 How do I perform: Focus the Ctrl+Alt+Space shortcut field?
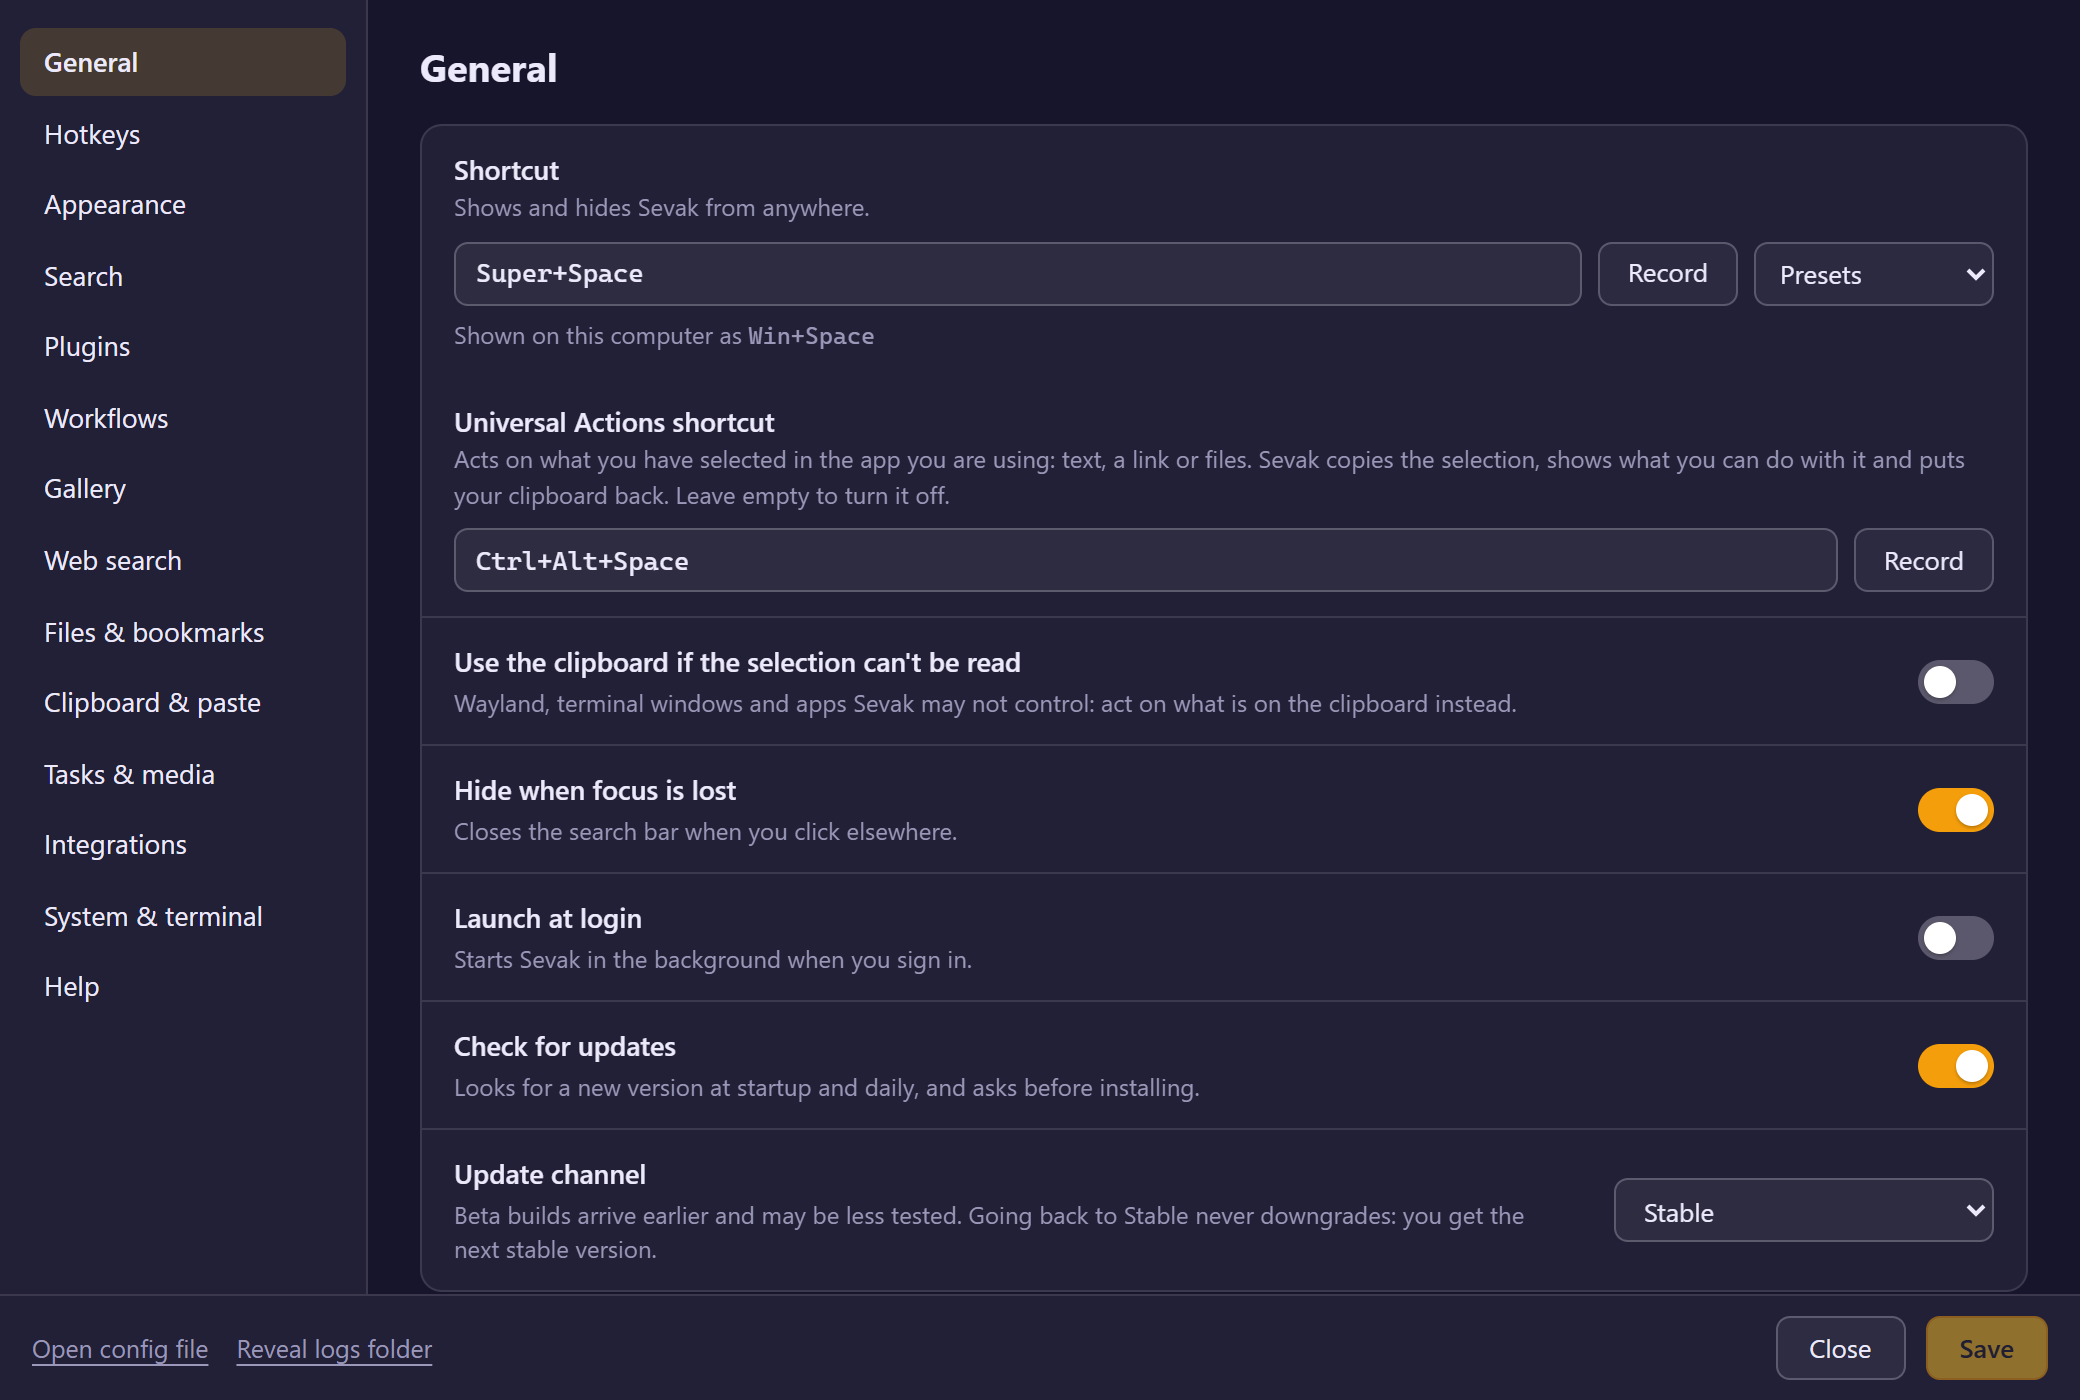pyautogui.click(x=1145, y=560)
